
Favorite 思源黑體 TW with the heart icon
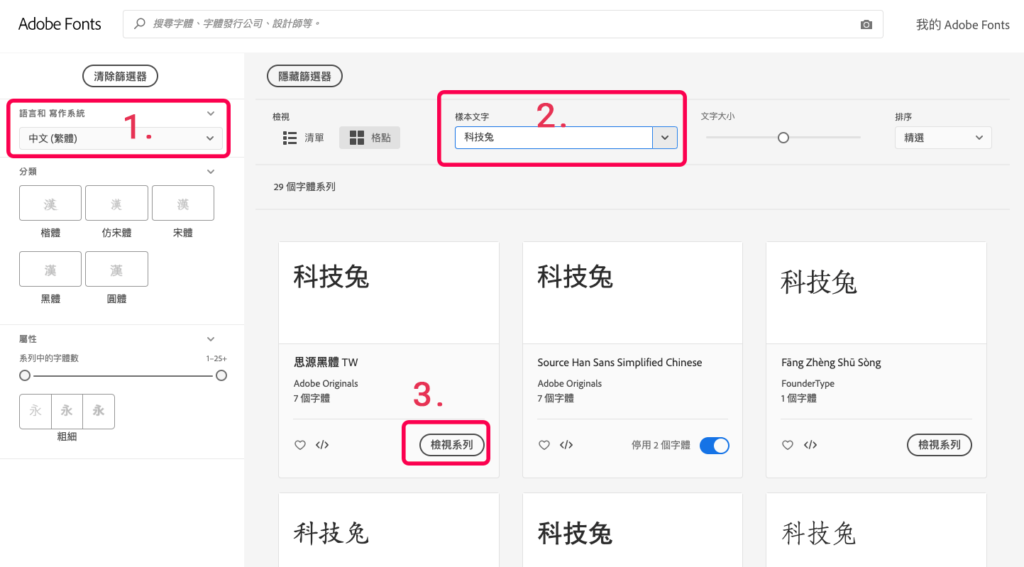pos(300,445)
